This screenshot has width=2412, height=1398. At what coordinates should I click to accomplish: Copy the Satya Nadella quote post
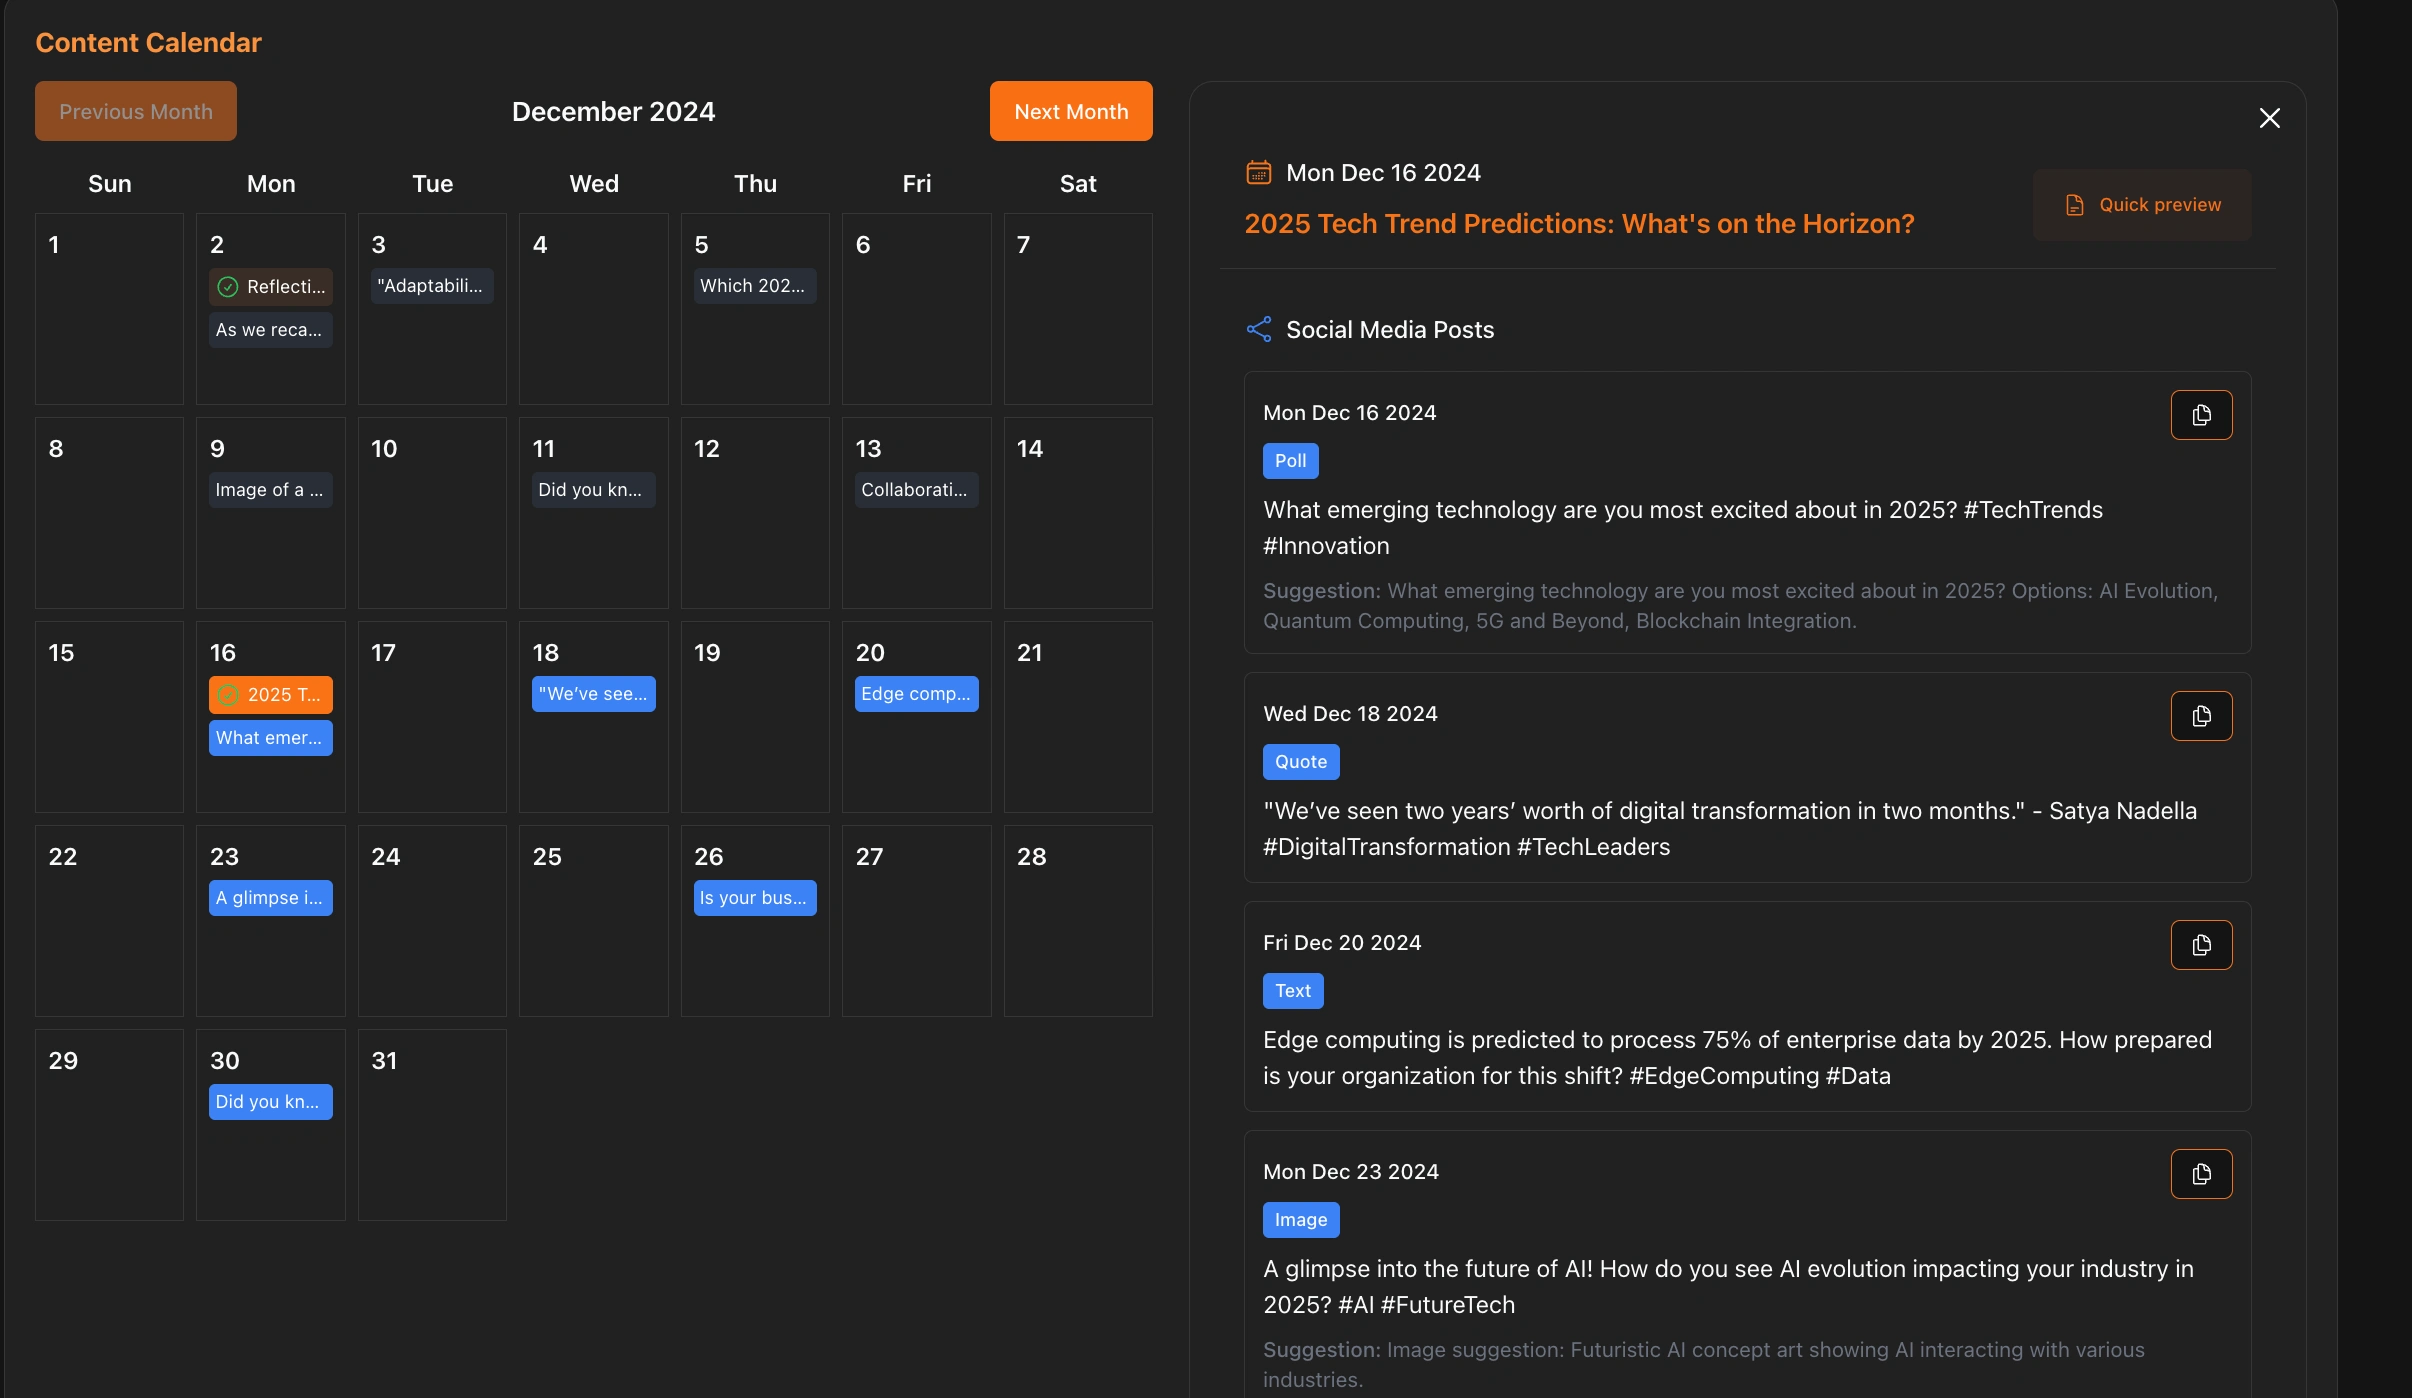click(x=2201, y=716)
